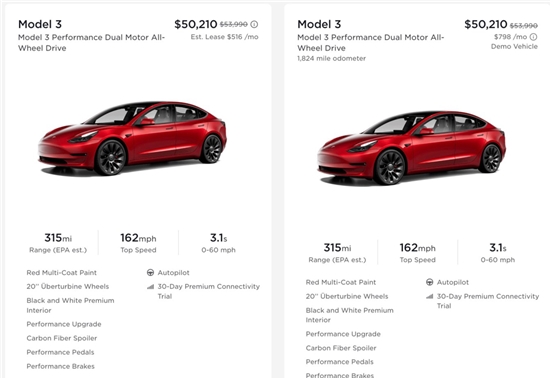Select left card Model 3 title
The image size is (550, 378).
[x=40, y=24]
